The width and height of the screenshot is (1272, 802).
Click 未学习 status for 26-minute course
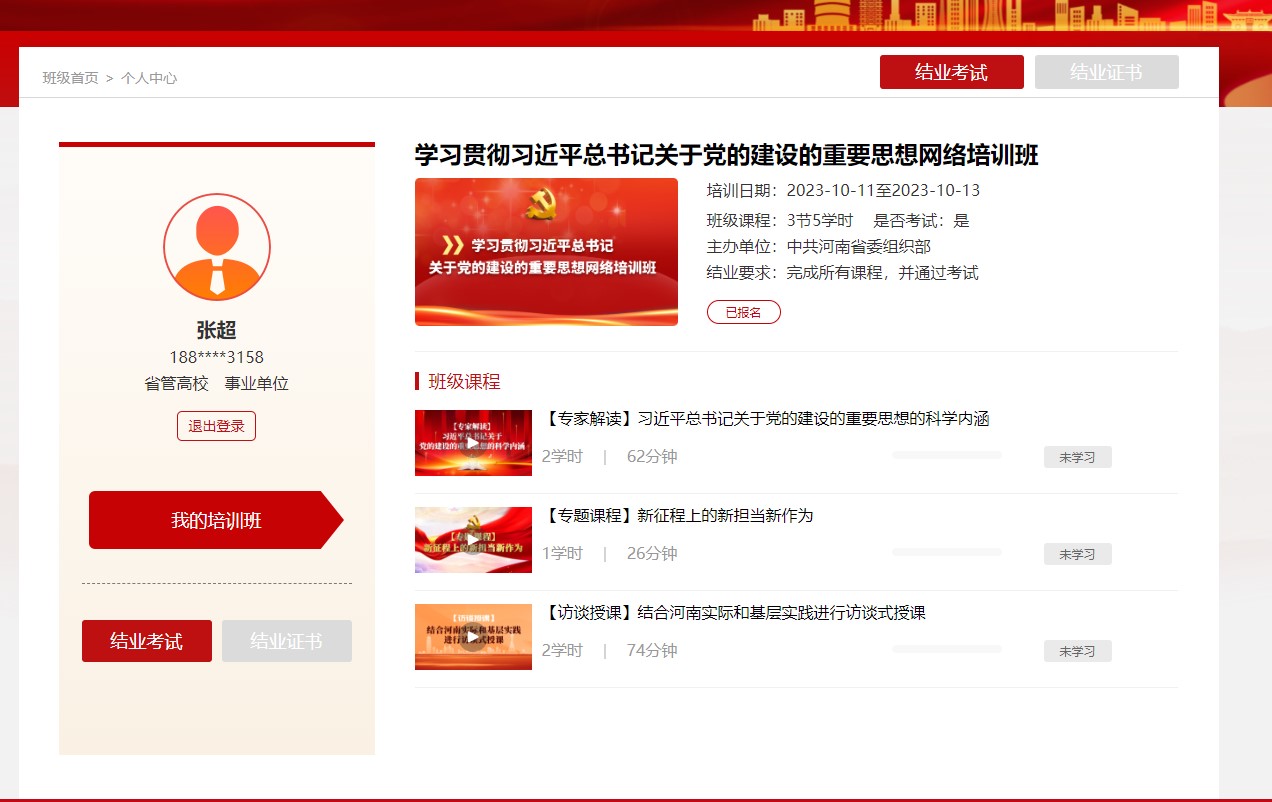tap(1077, 554)
